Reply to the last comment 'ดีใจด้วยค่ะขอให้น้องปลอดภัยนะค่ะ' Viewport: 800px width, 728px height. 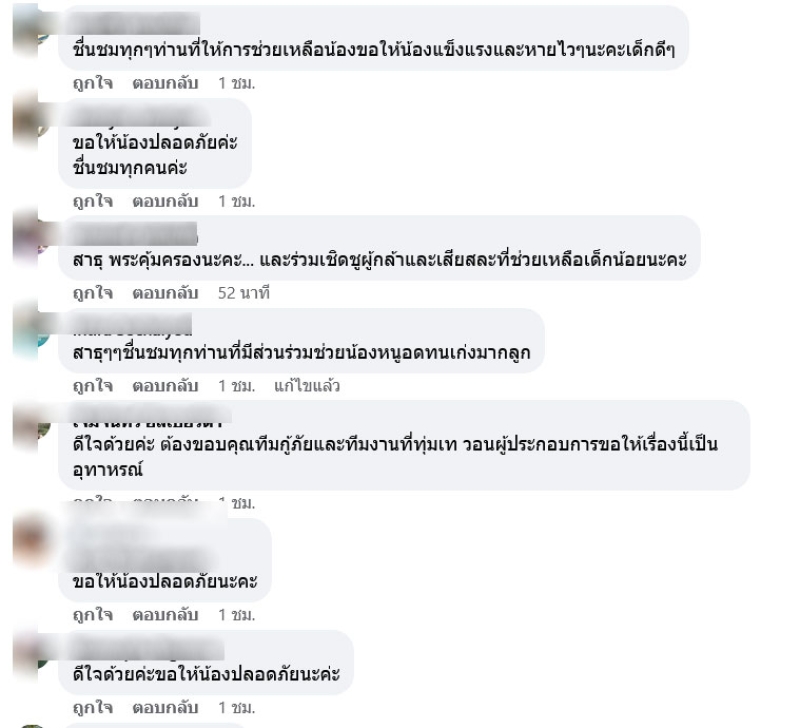click(165, 708)
